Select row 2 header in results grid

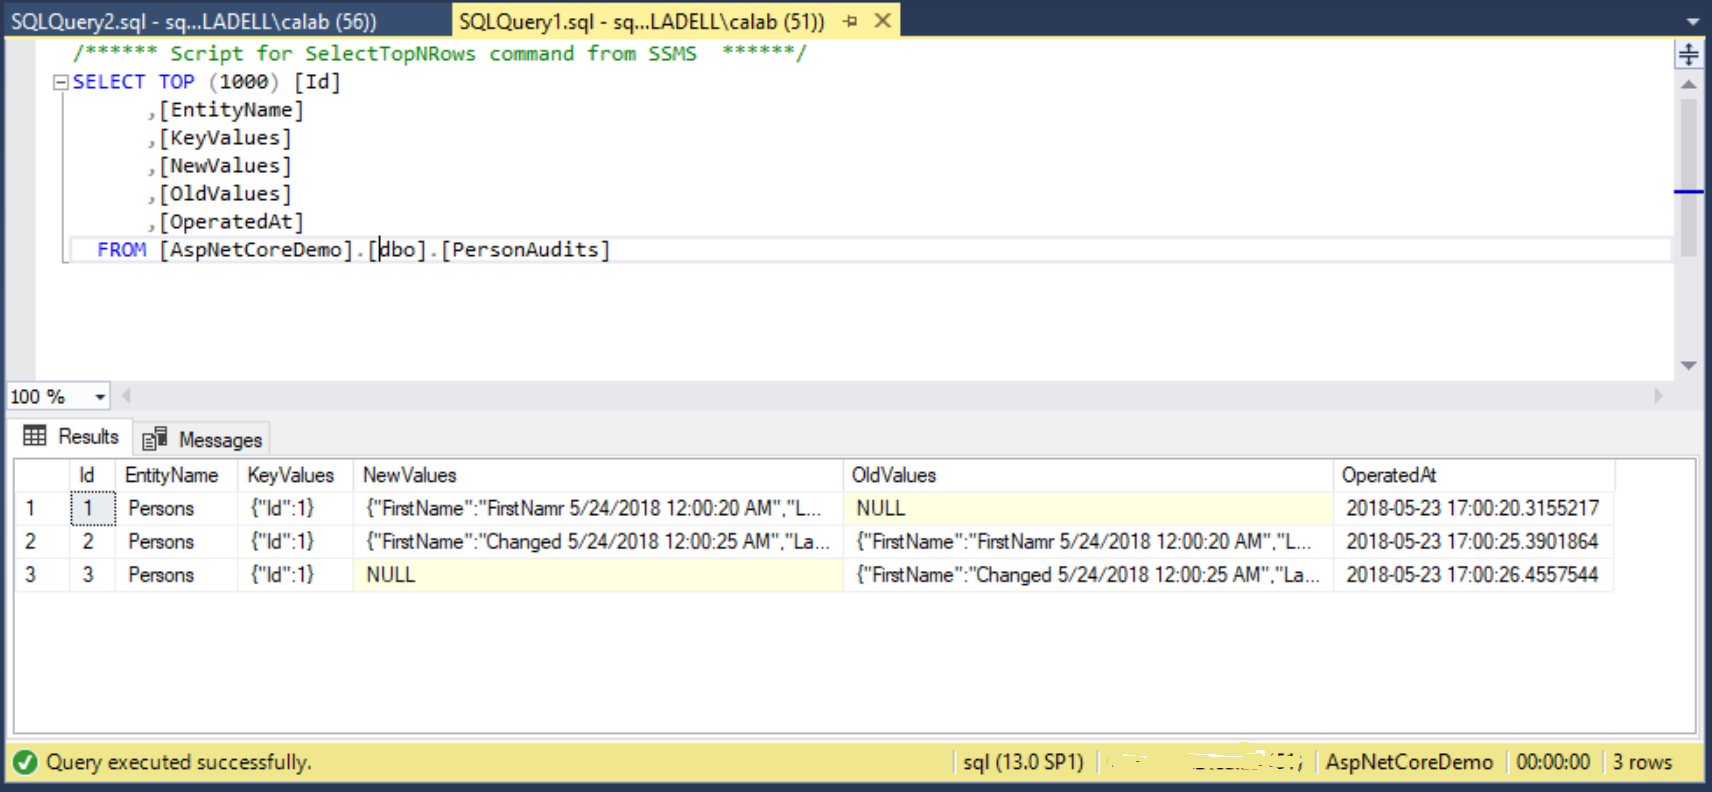click(x=42, y=541)
